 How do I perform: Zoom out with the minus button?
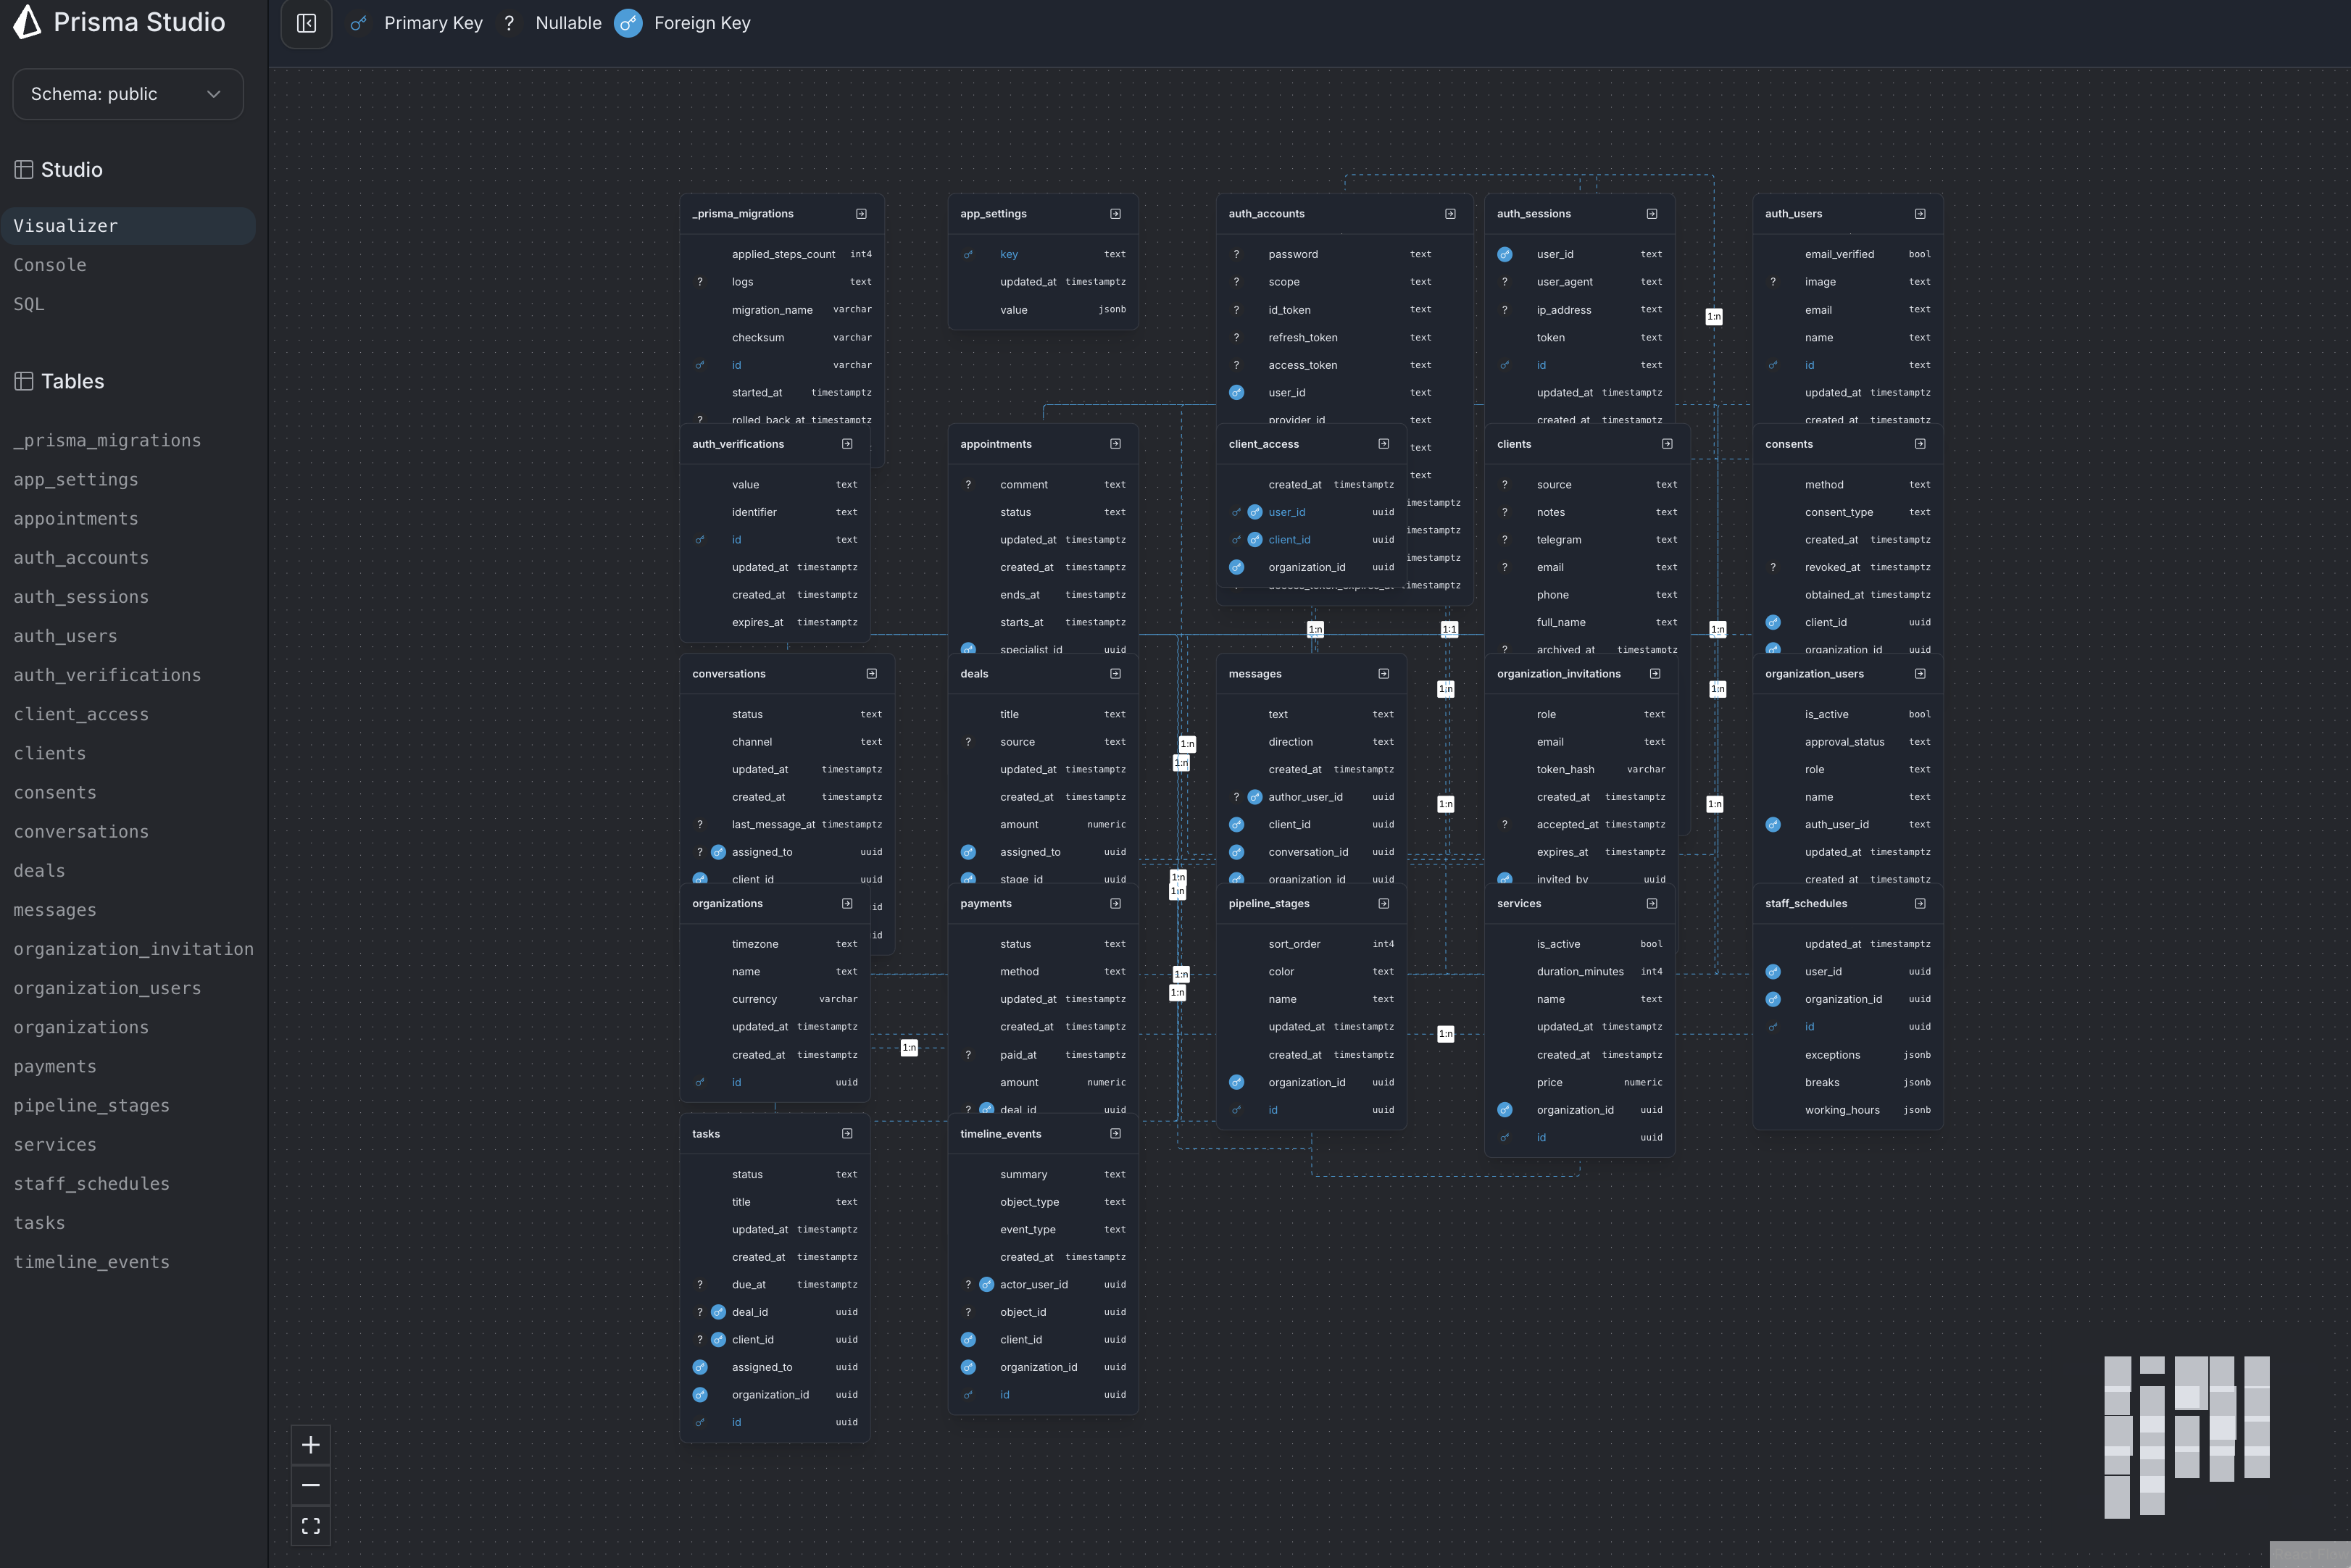click(x=311, y=1485)
